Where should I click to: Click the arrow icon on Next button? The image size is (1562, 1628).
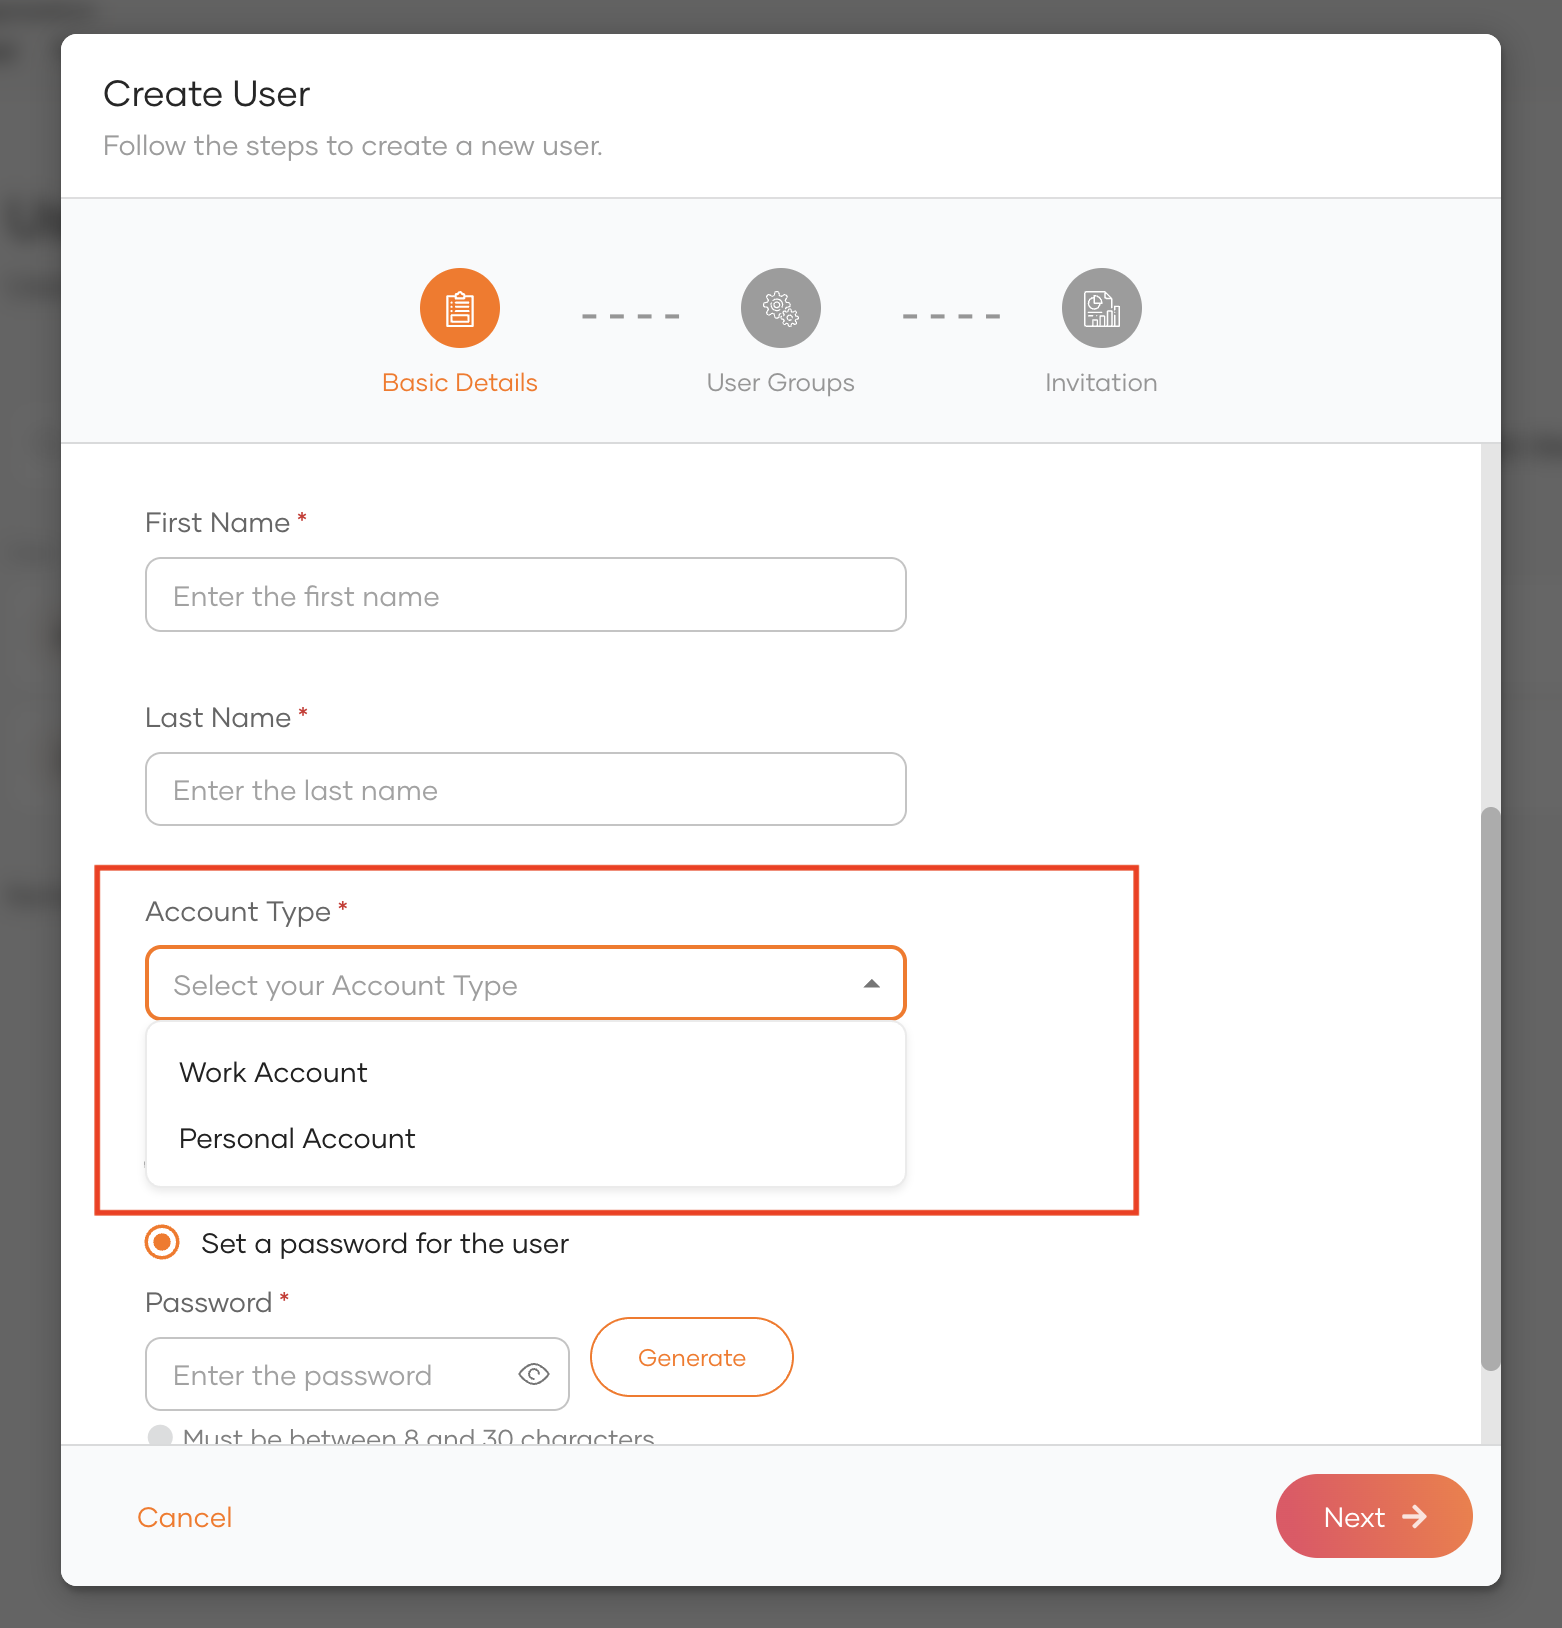pyautogui.click(x=1415, y=1517)
